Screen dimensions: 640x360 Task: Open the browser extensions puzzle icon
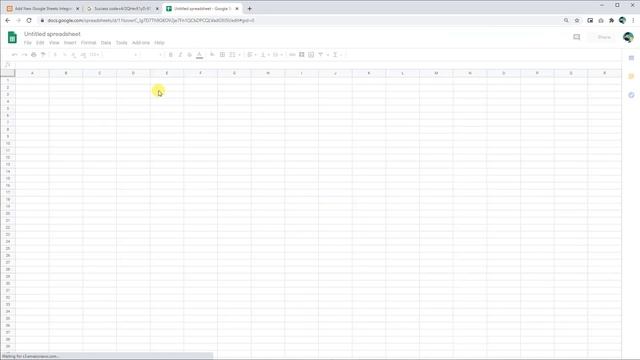(x=611, y=20)
